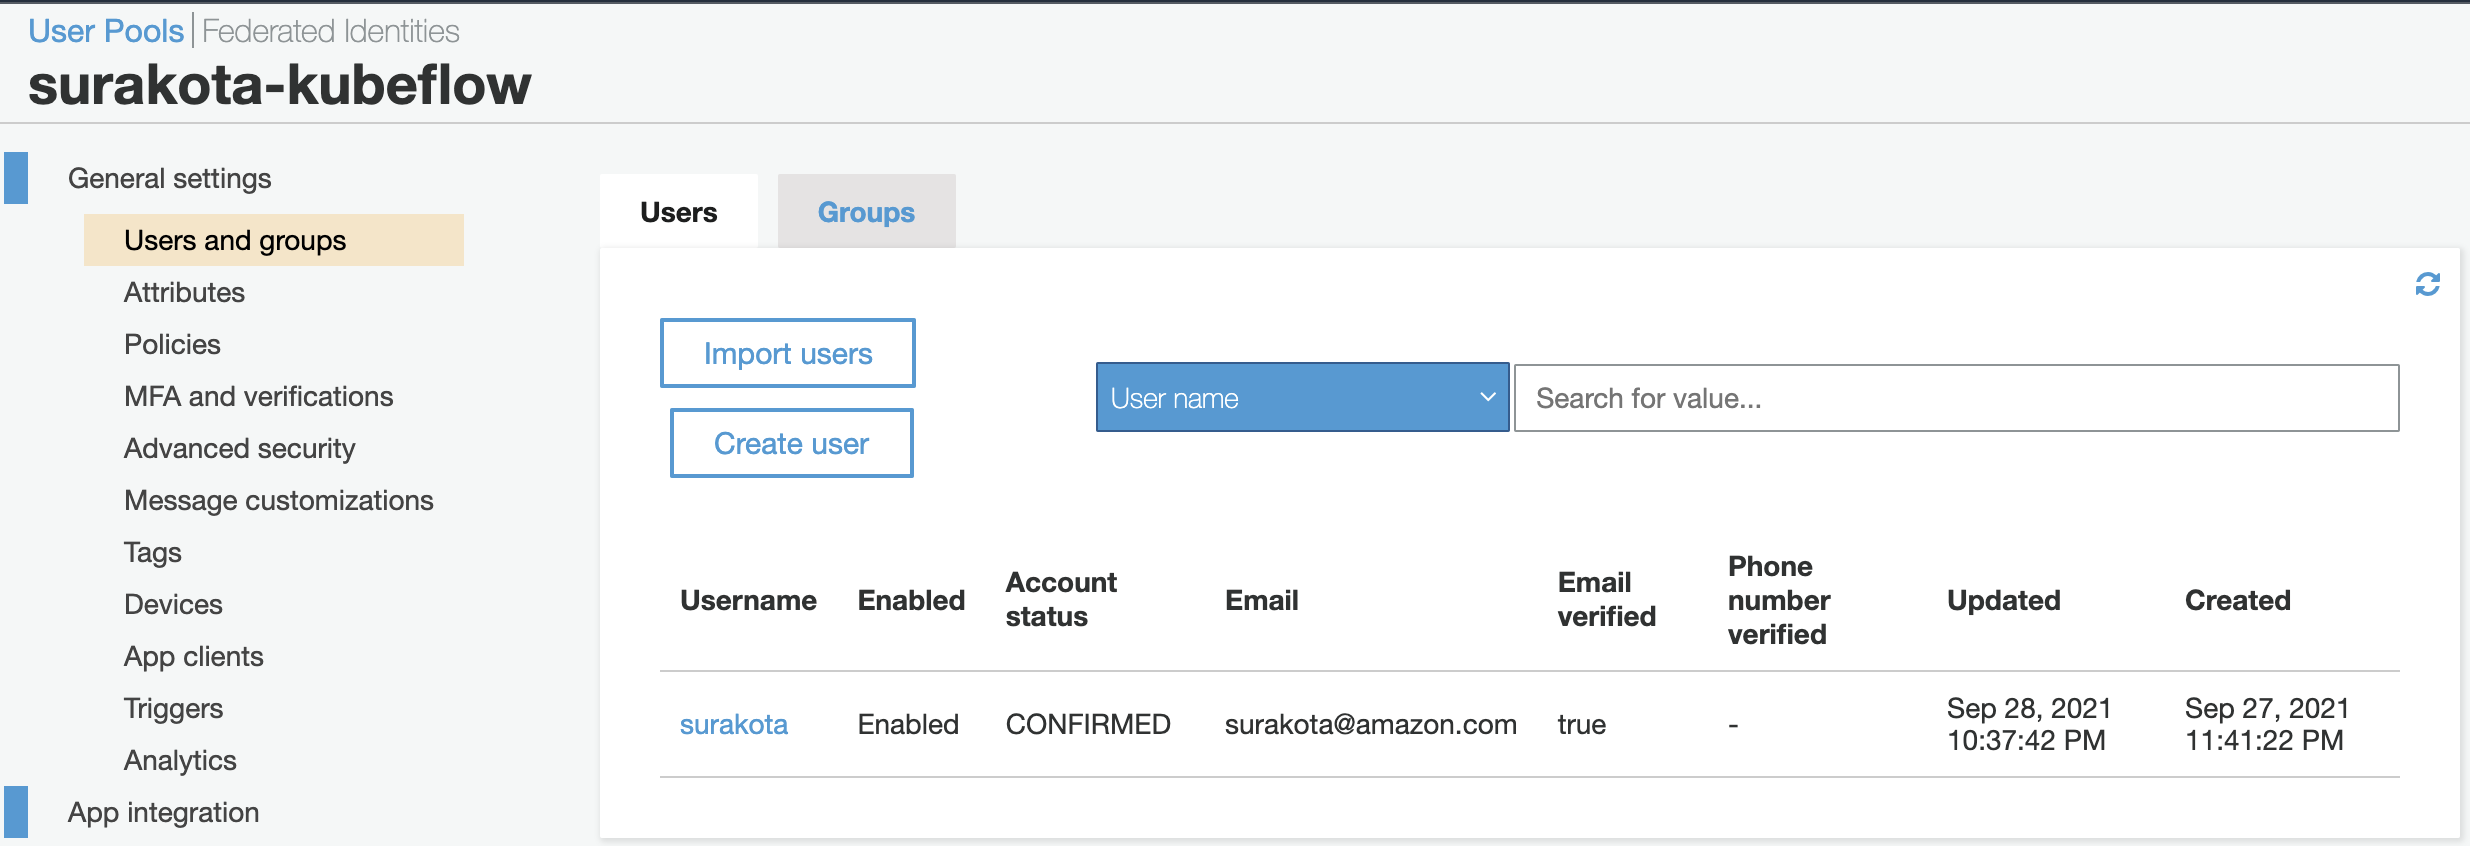
Task: Open Advanced security settings
Action: click(x=239, y=448)
